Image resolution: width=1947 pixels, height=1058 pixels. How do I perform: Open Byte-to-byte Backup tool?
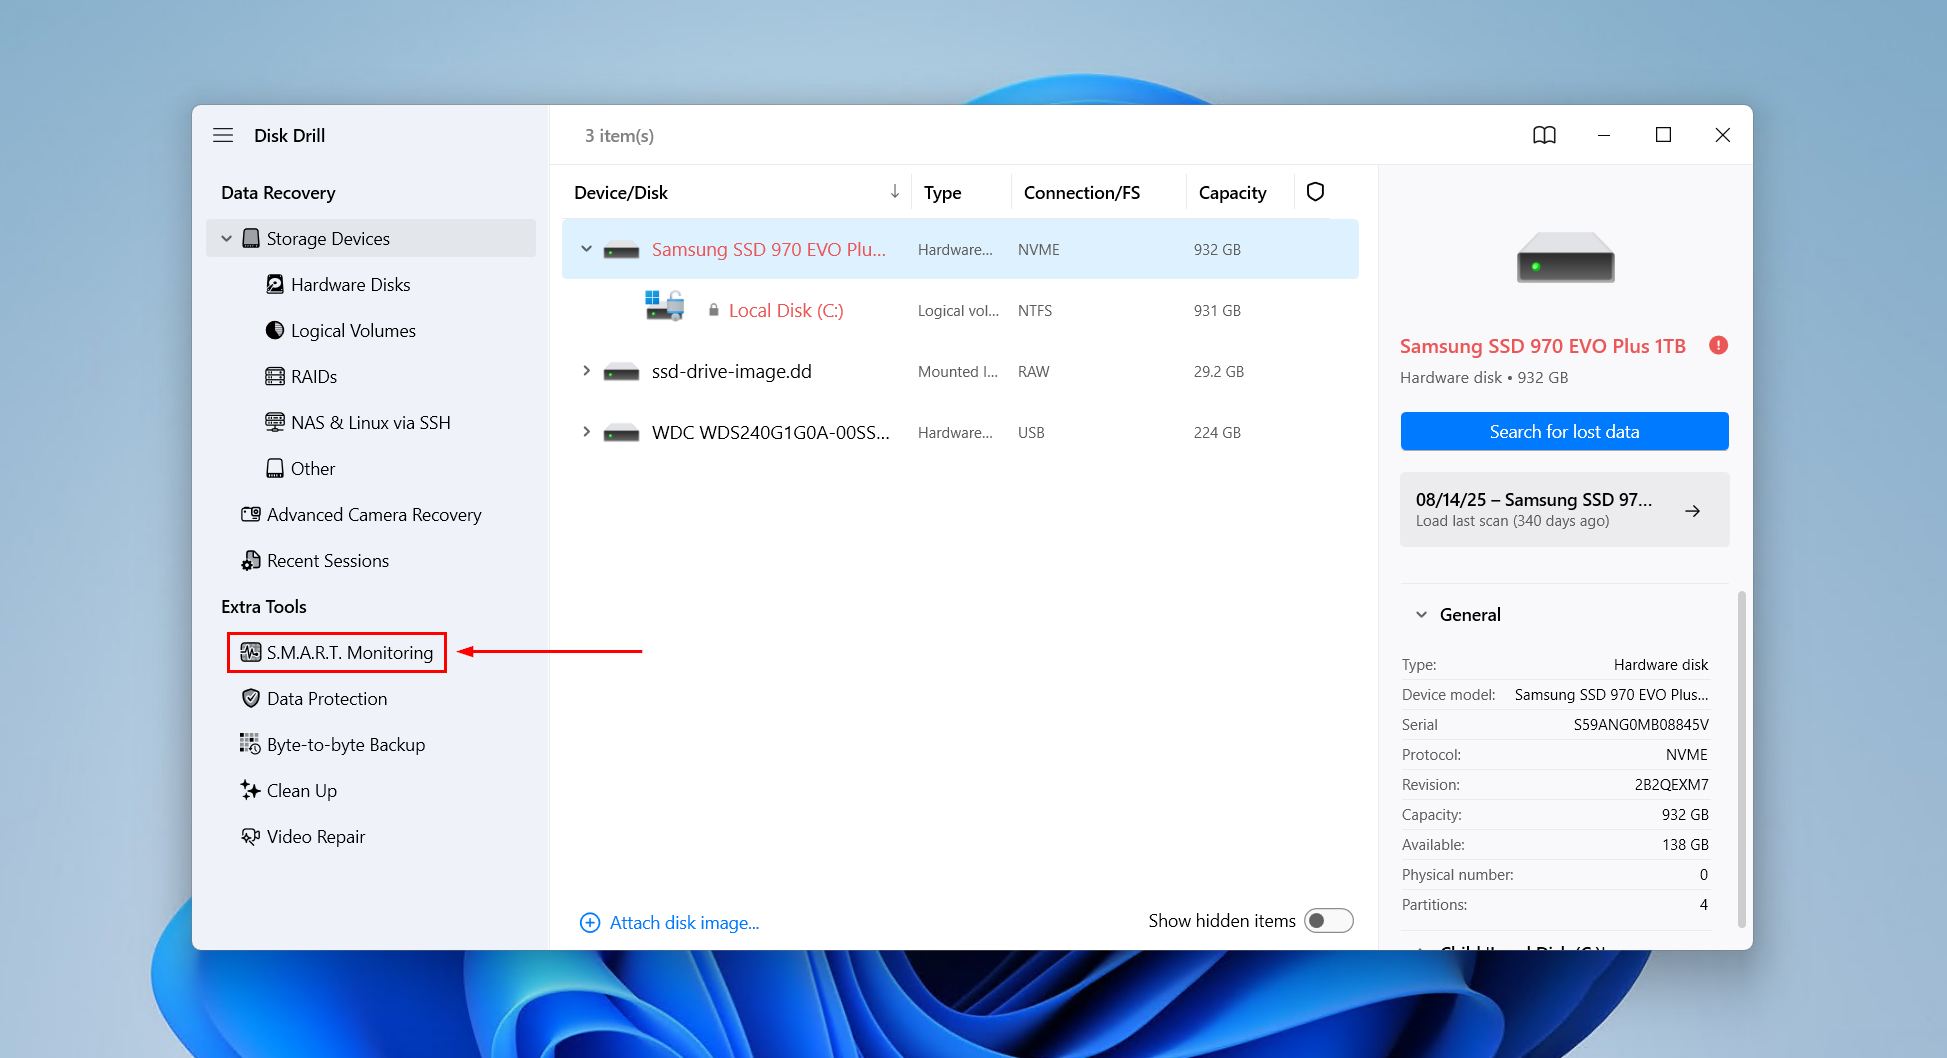click(x=346, y=744)
